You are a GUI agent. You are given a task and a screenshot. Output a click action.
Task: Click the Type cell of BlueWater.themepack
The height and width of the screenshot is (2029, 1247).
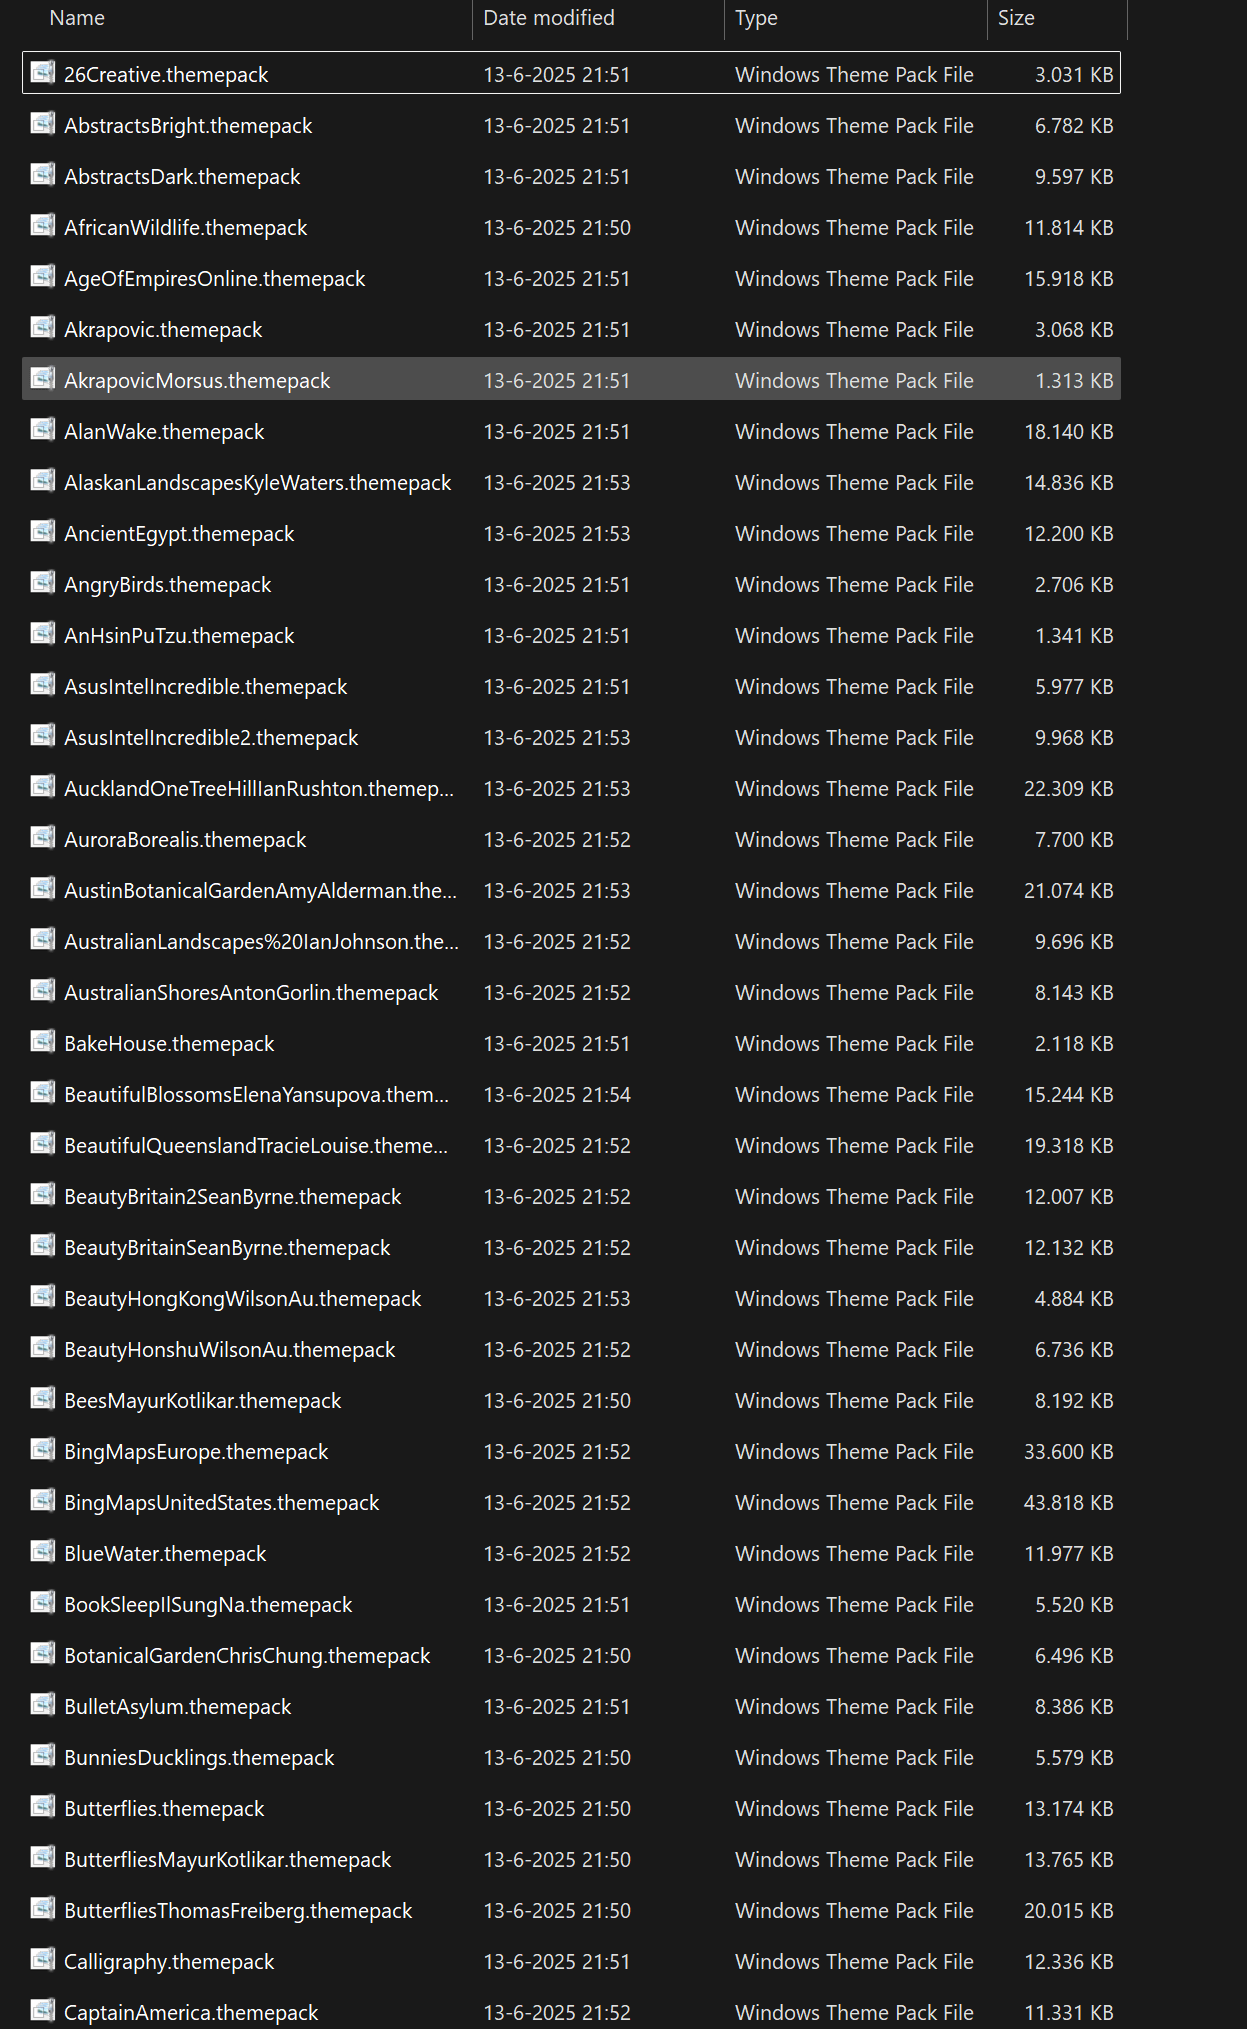[x=854, y=1554]
